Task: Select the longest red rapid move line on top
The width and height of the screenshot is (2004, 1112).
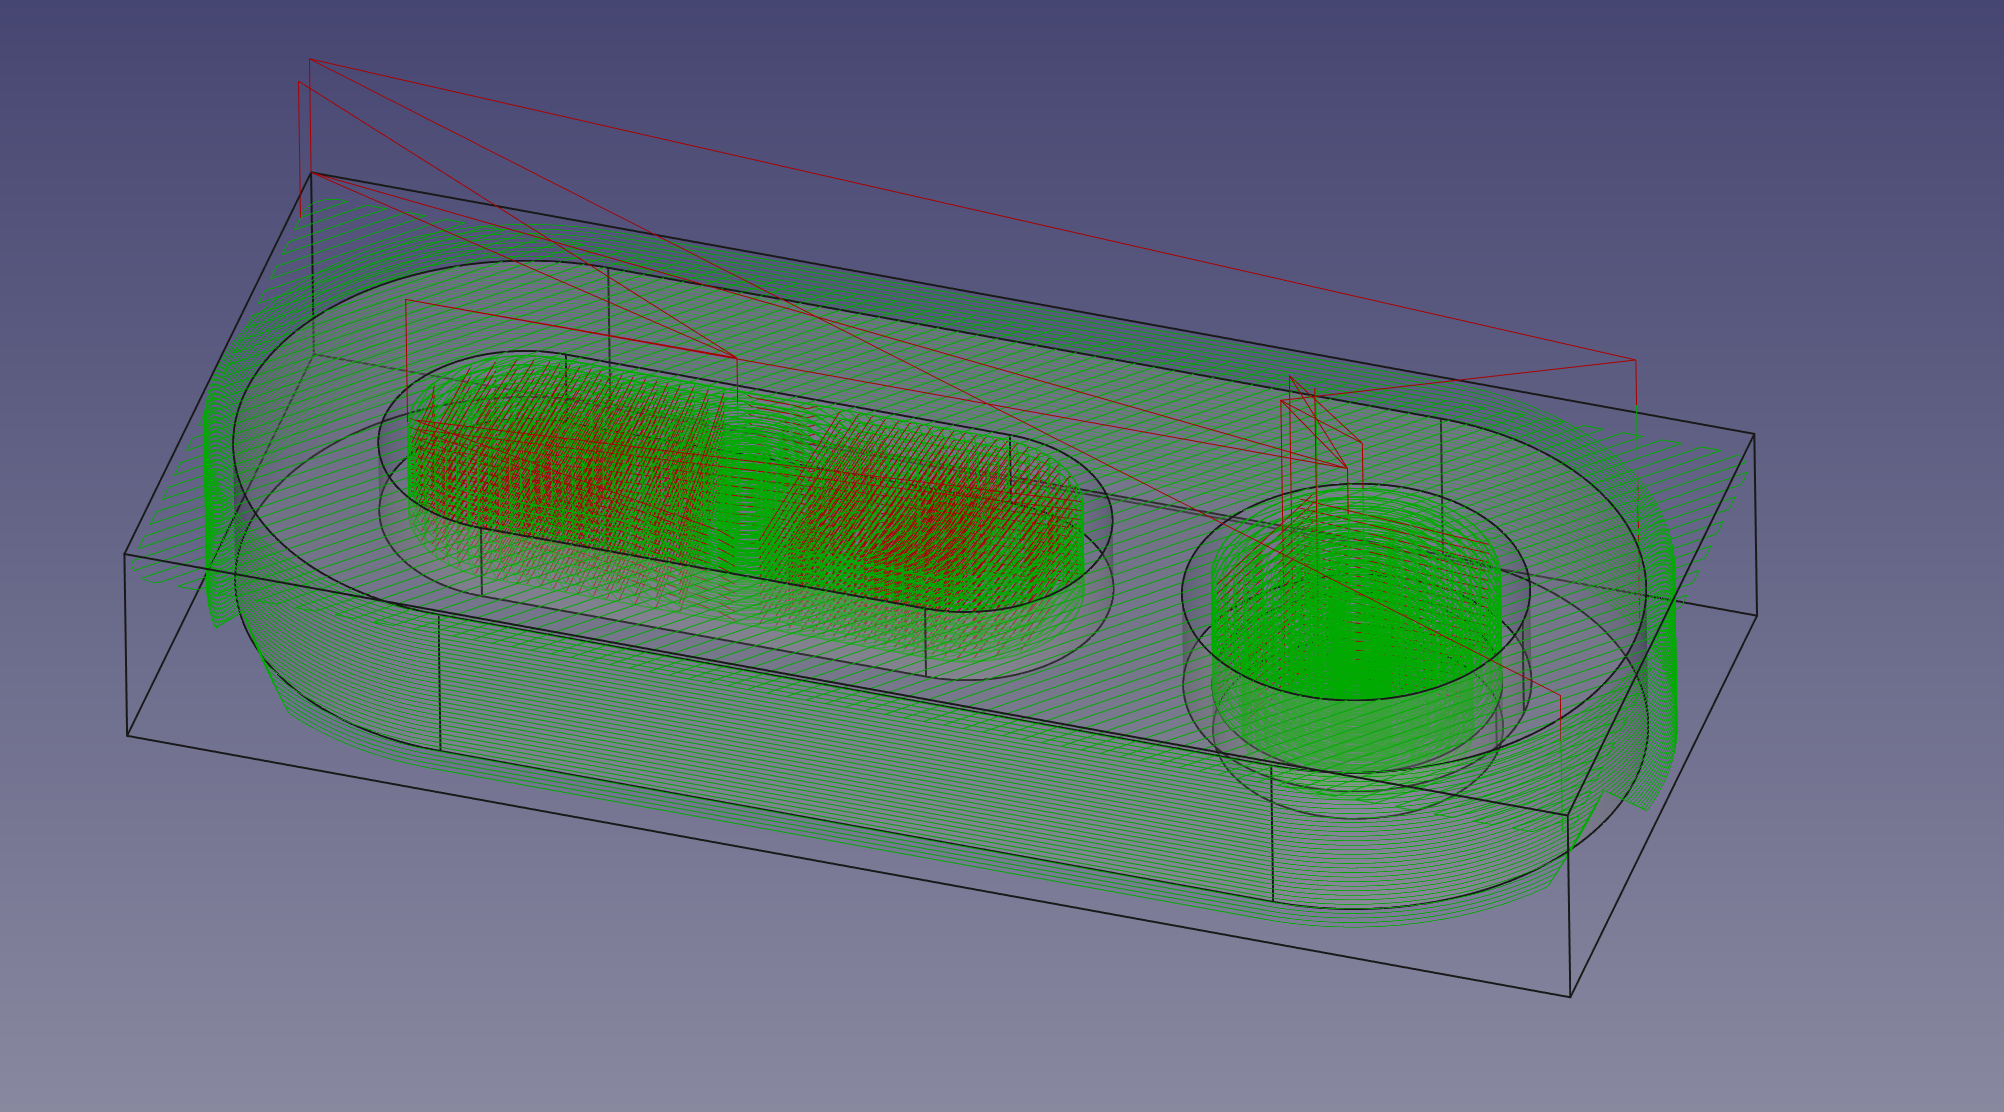Action: [x=970, y=208]
